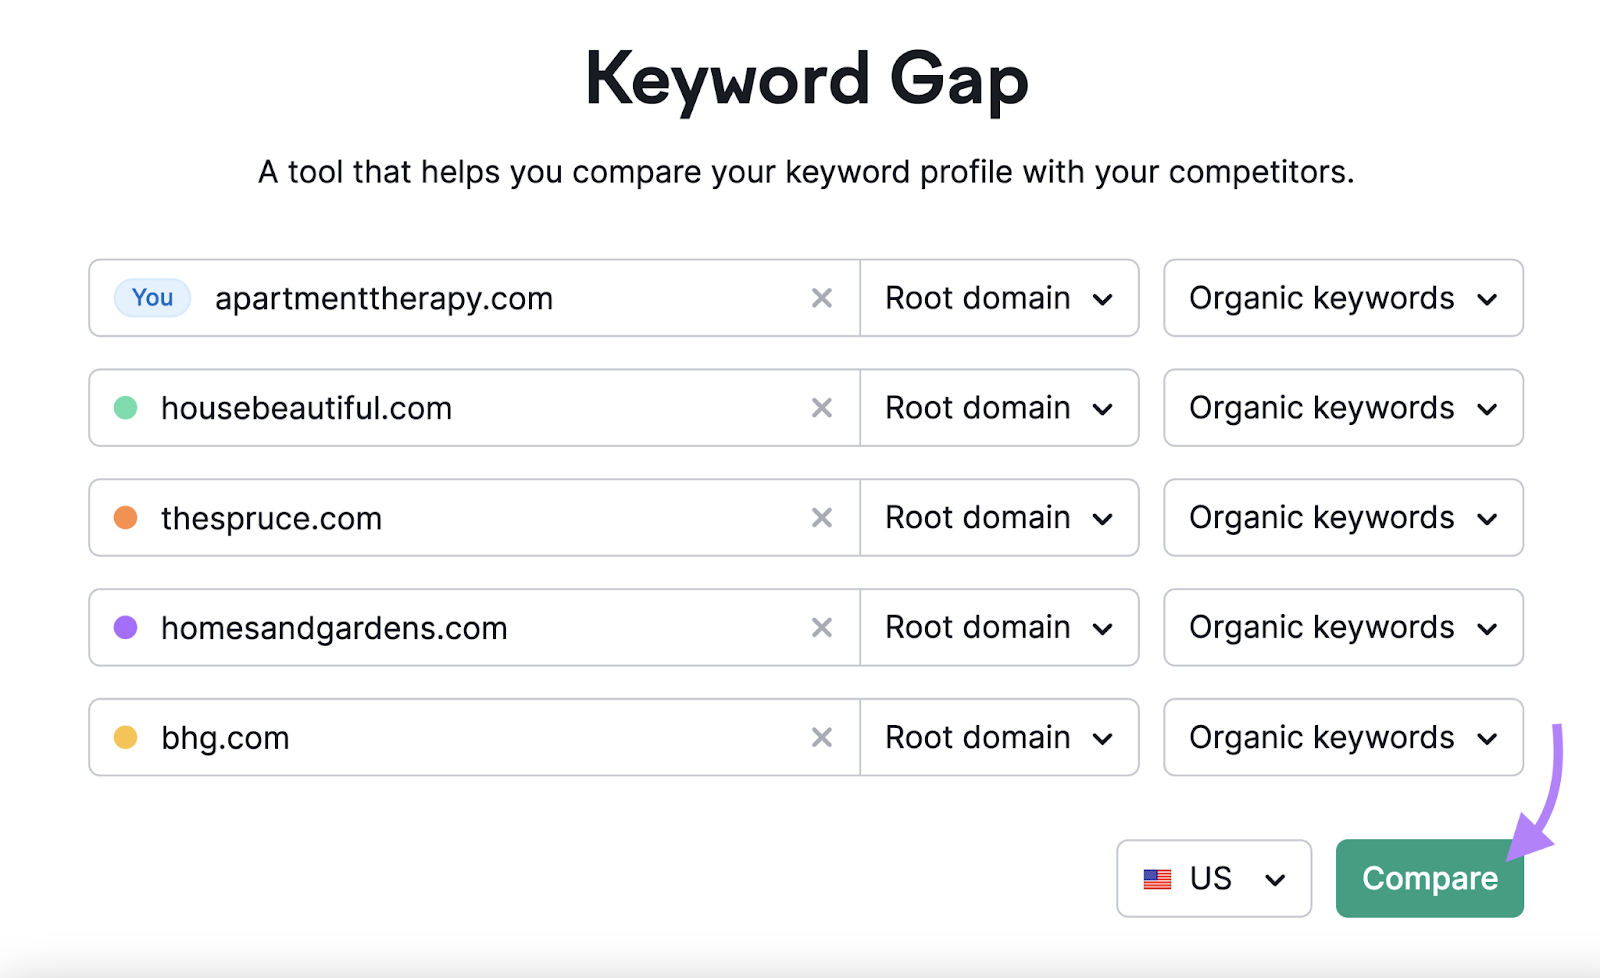Remove housebeautiful.com with its X icon

point(821,407)
